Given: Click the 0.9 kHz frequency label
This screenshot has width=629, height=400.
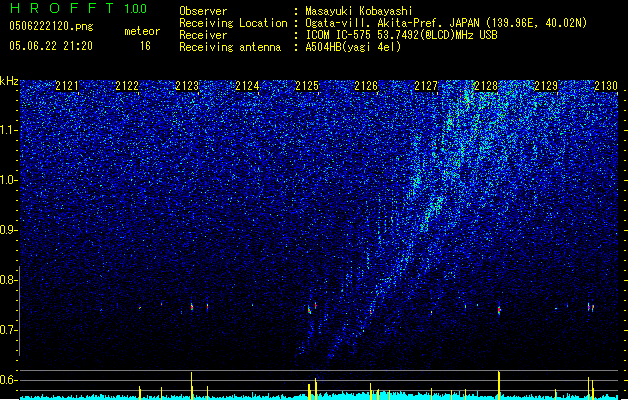Looking at the screenshot, I should point(8,230).
